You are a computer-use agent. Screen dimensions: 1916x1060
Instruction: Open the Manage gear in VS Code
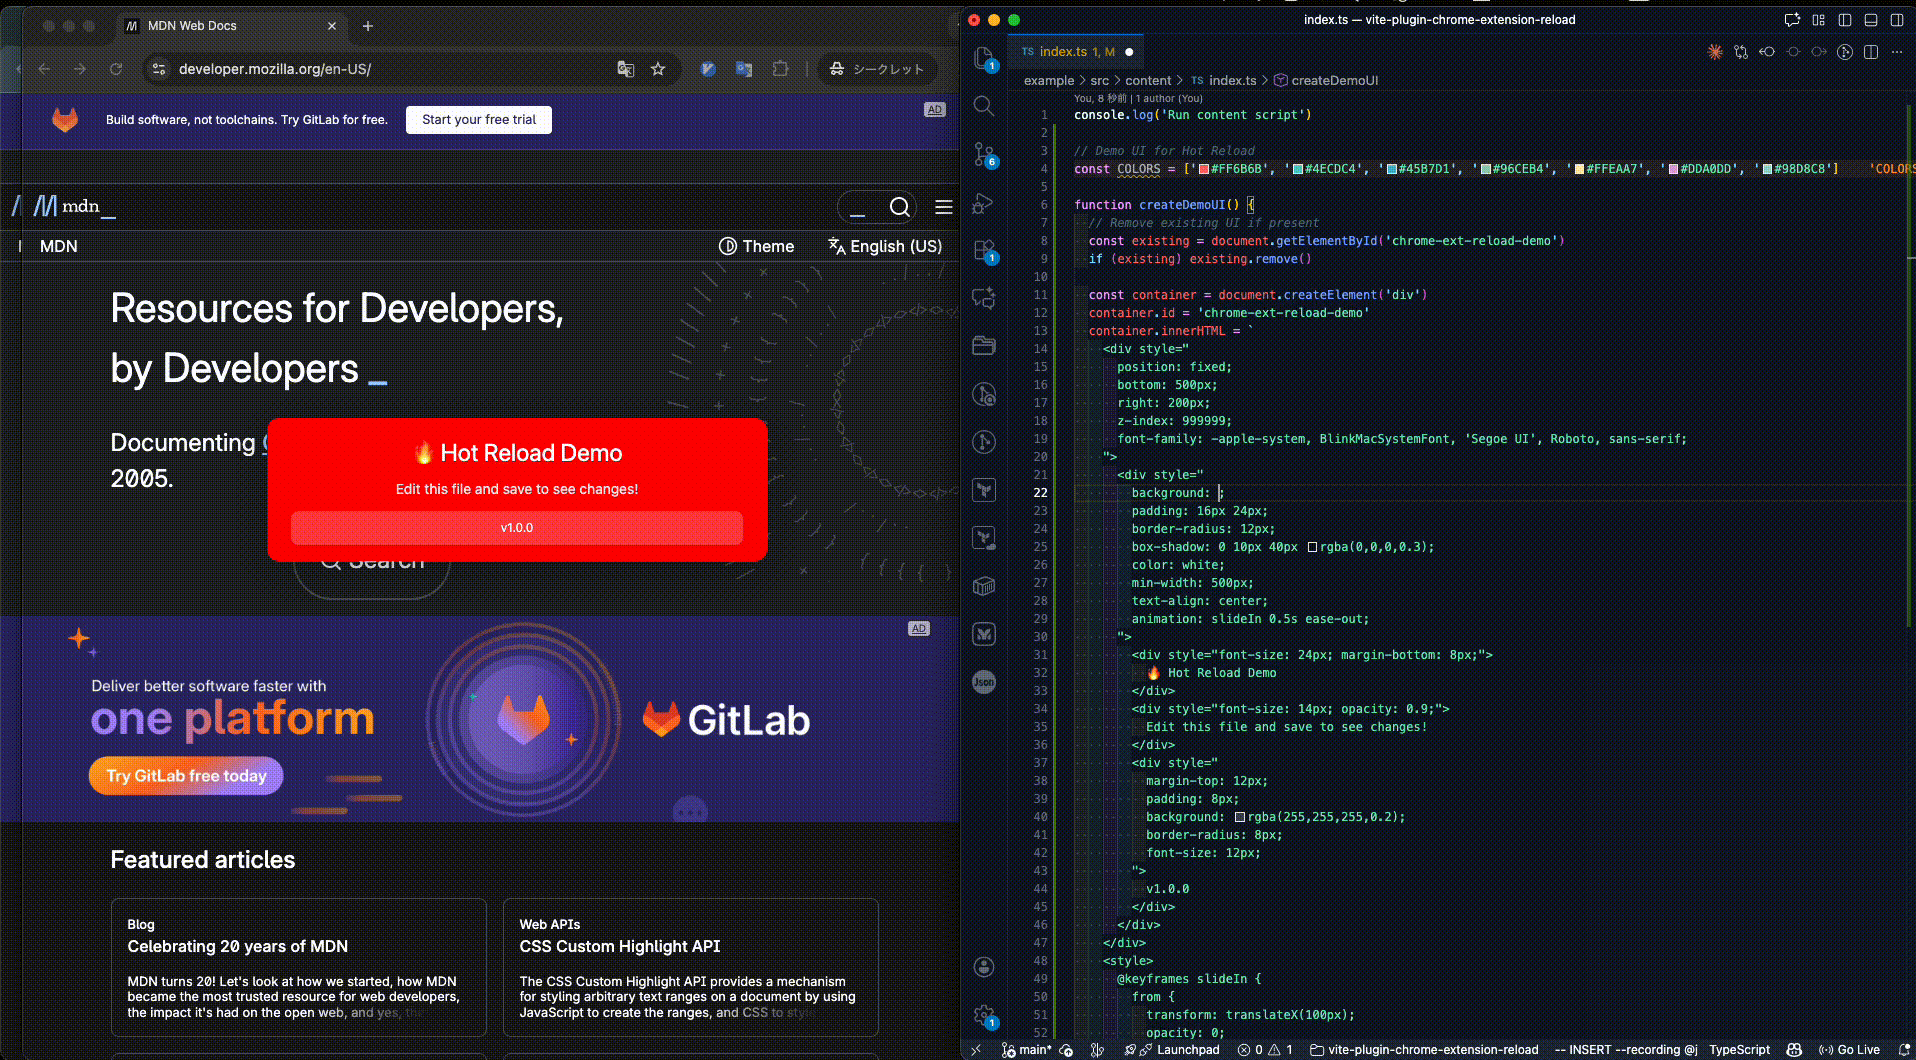(x=984, y=1015)
